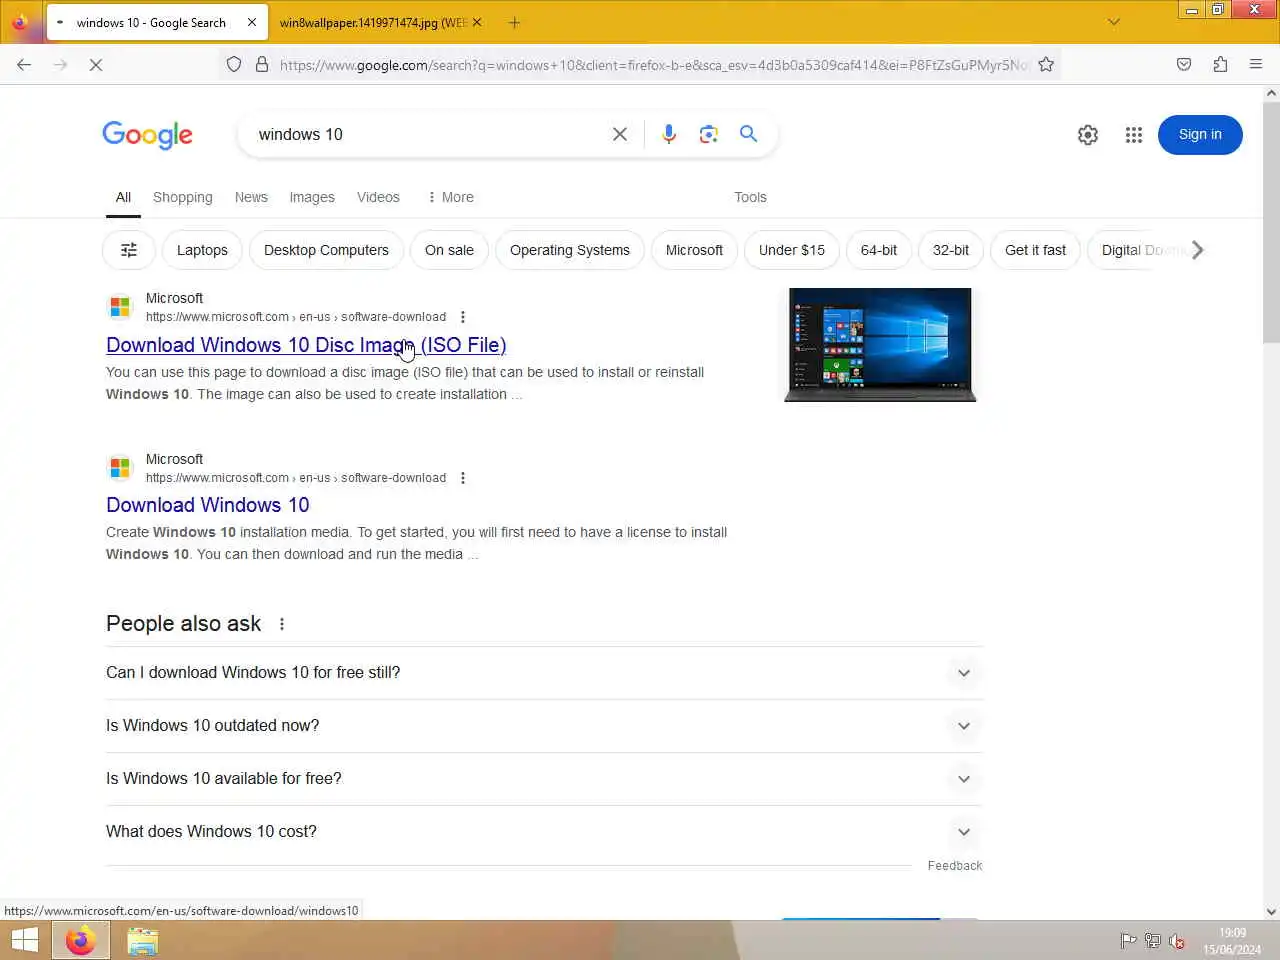Select the All results tab
Viewport: 1280px width, 960px height.
tap(123, 197)
